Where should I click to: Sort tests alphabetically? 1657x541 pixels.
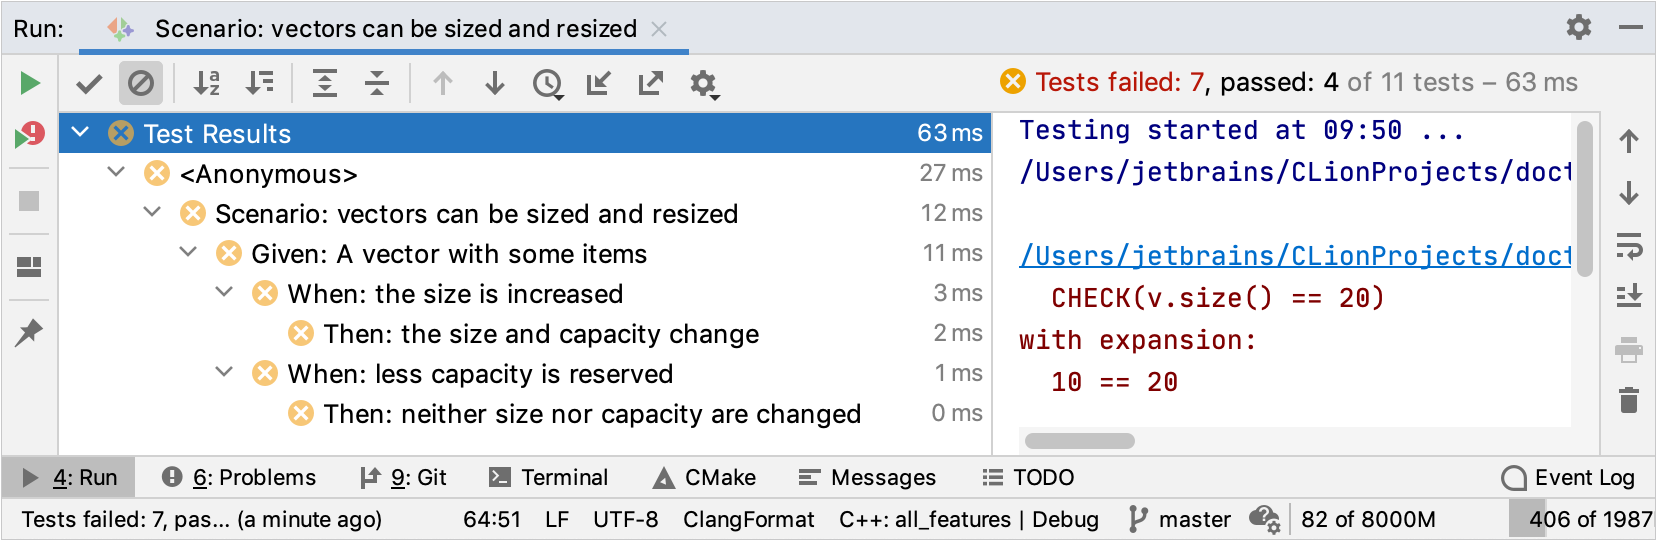tap(207, 84)
